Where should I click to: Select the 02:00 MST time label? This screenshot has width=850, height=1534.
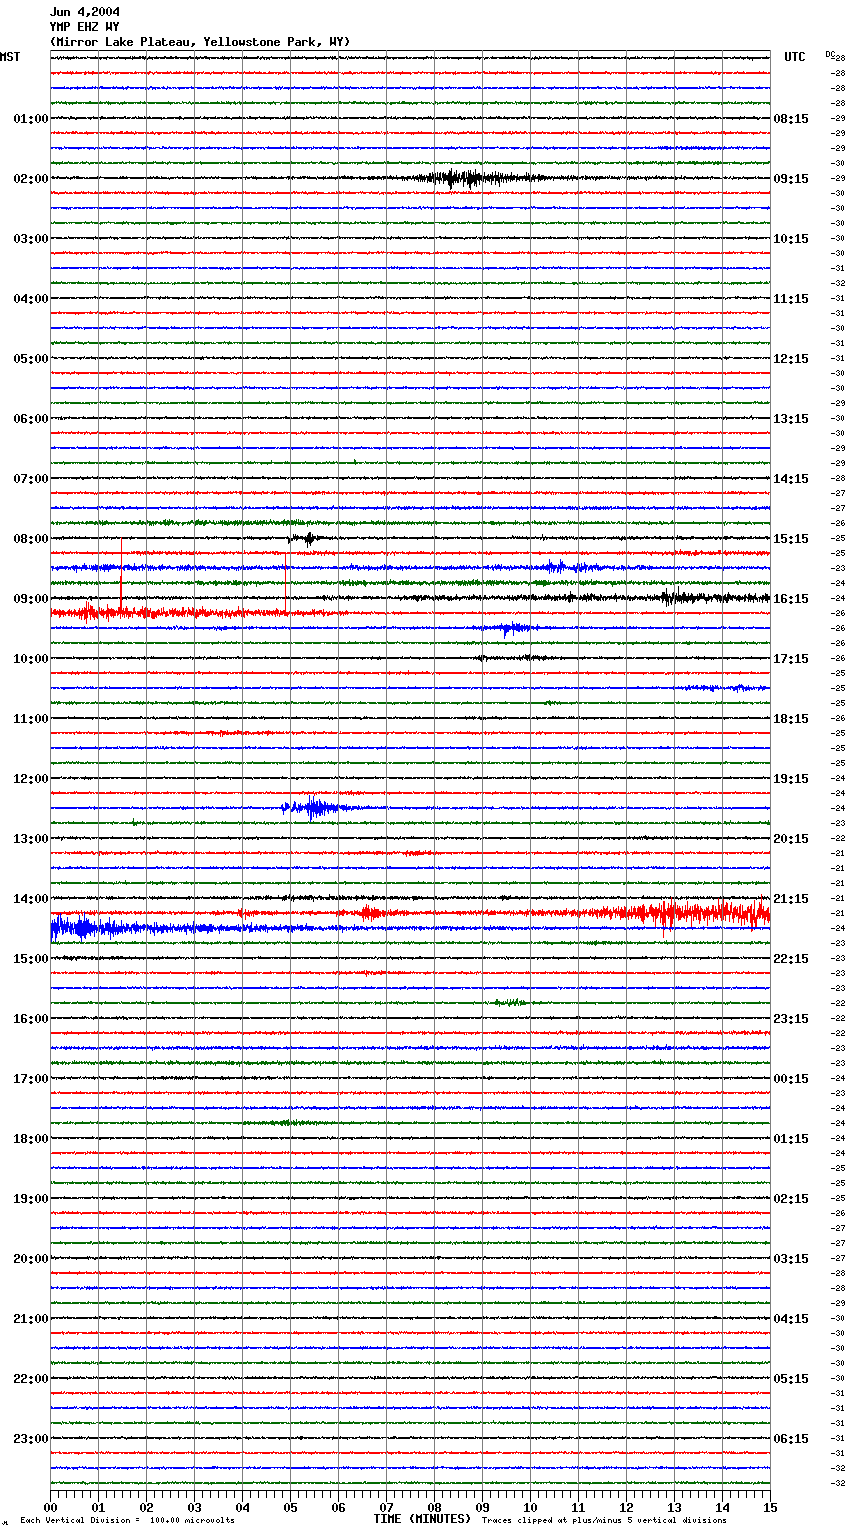31,179
